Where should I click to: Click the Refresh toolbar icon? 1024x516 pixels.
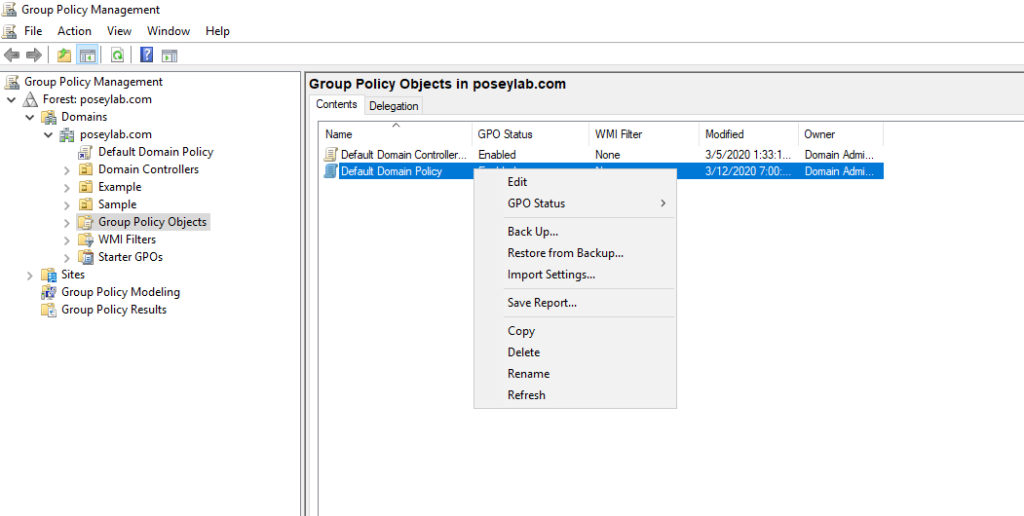[x=117, y=56]
